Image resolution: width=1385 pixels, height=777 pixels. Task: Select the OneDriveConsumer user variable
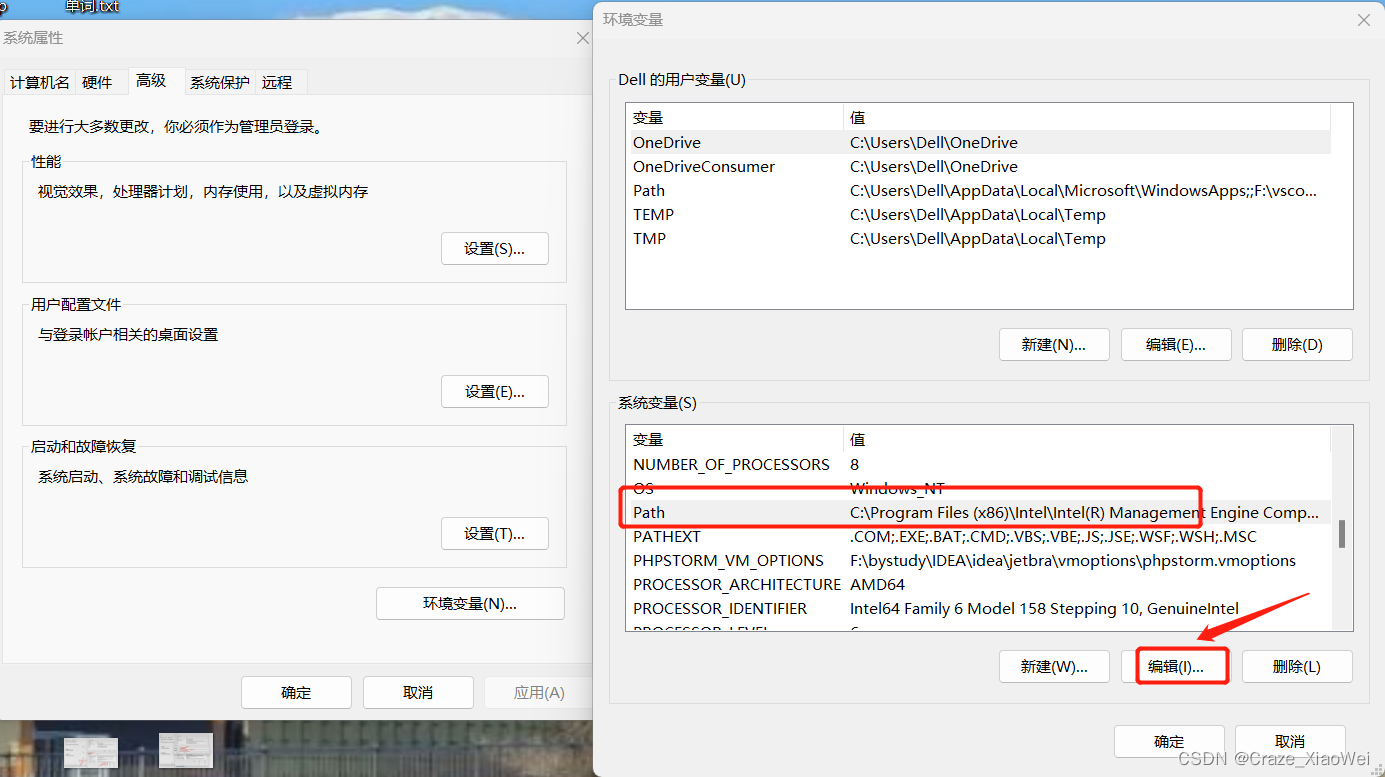(978, 167)
